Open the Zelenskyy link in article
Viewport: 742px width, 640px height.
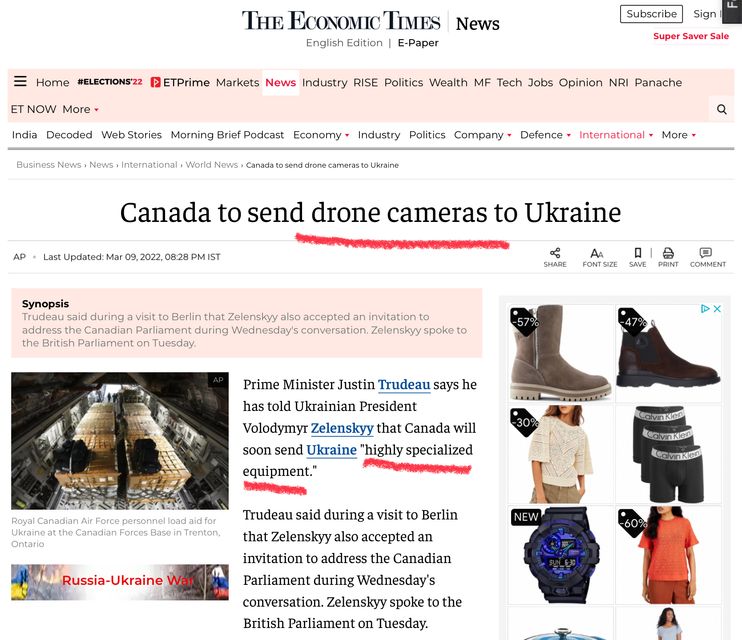click(x=342, y=428)
